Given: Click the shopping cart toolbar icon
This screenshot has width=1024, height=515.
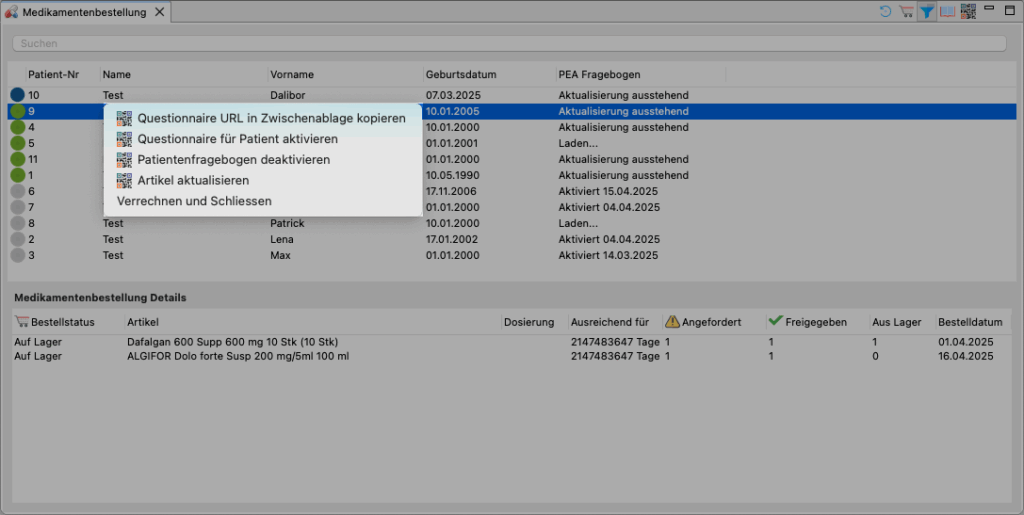Looking at the screenshot, I should [x=906, y=12].
